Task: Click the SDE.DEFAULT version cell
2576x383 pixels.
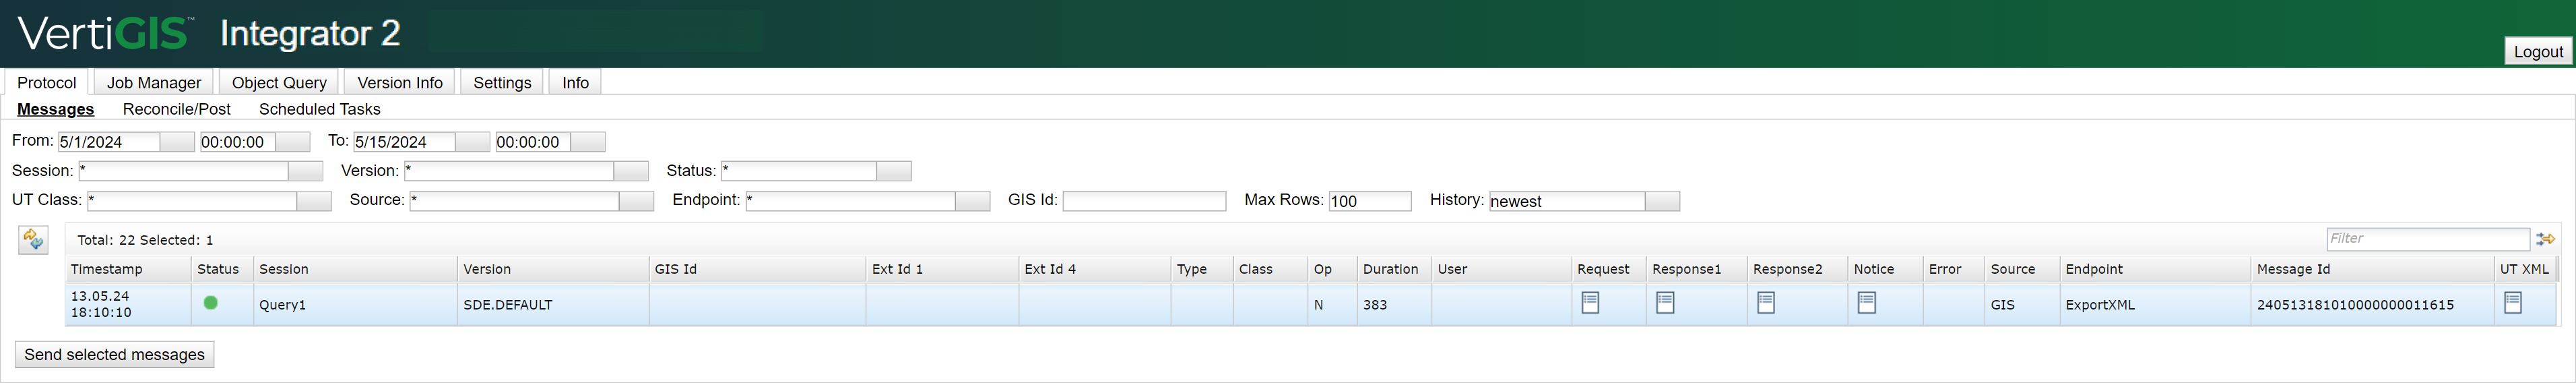Action: click(553, 304)
